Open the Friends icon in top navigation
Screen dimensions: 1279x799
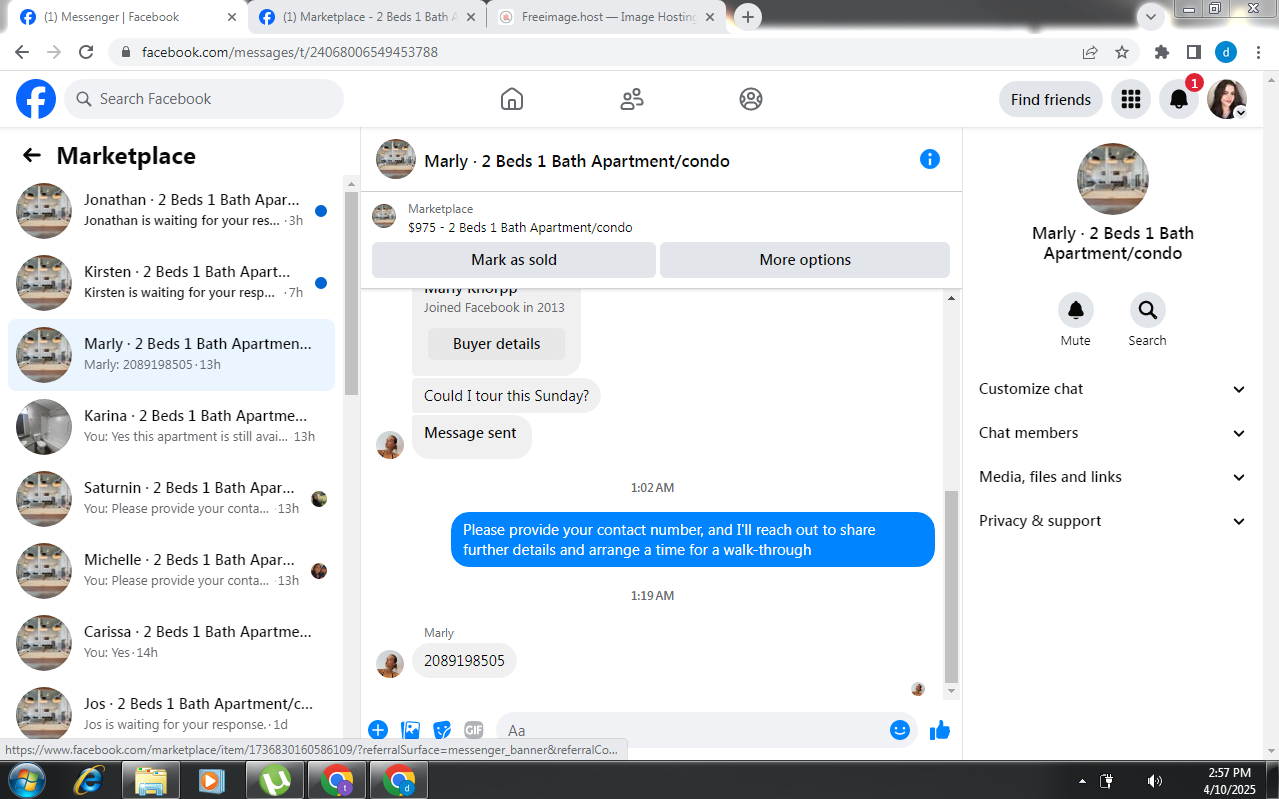coord(632,99)
